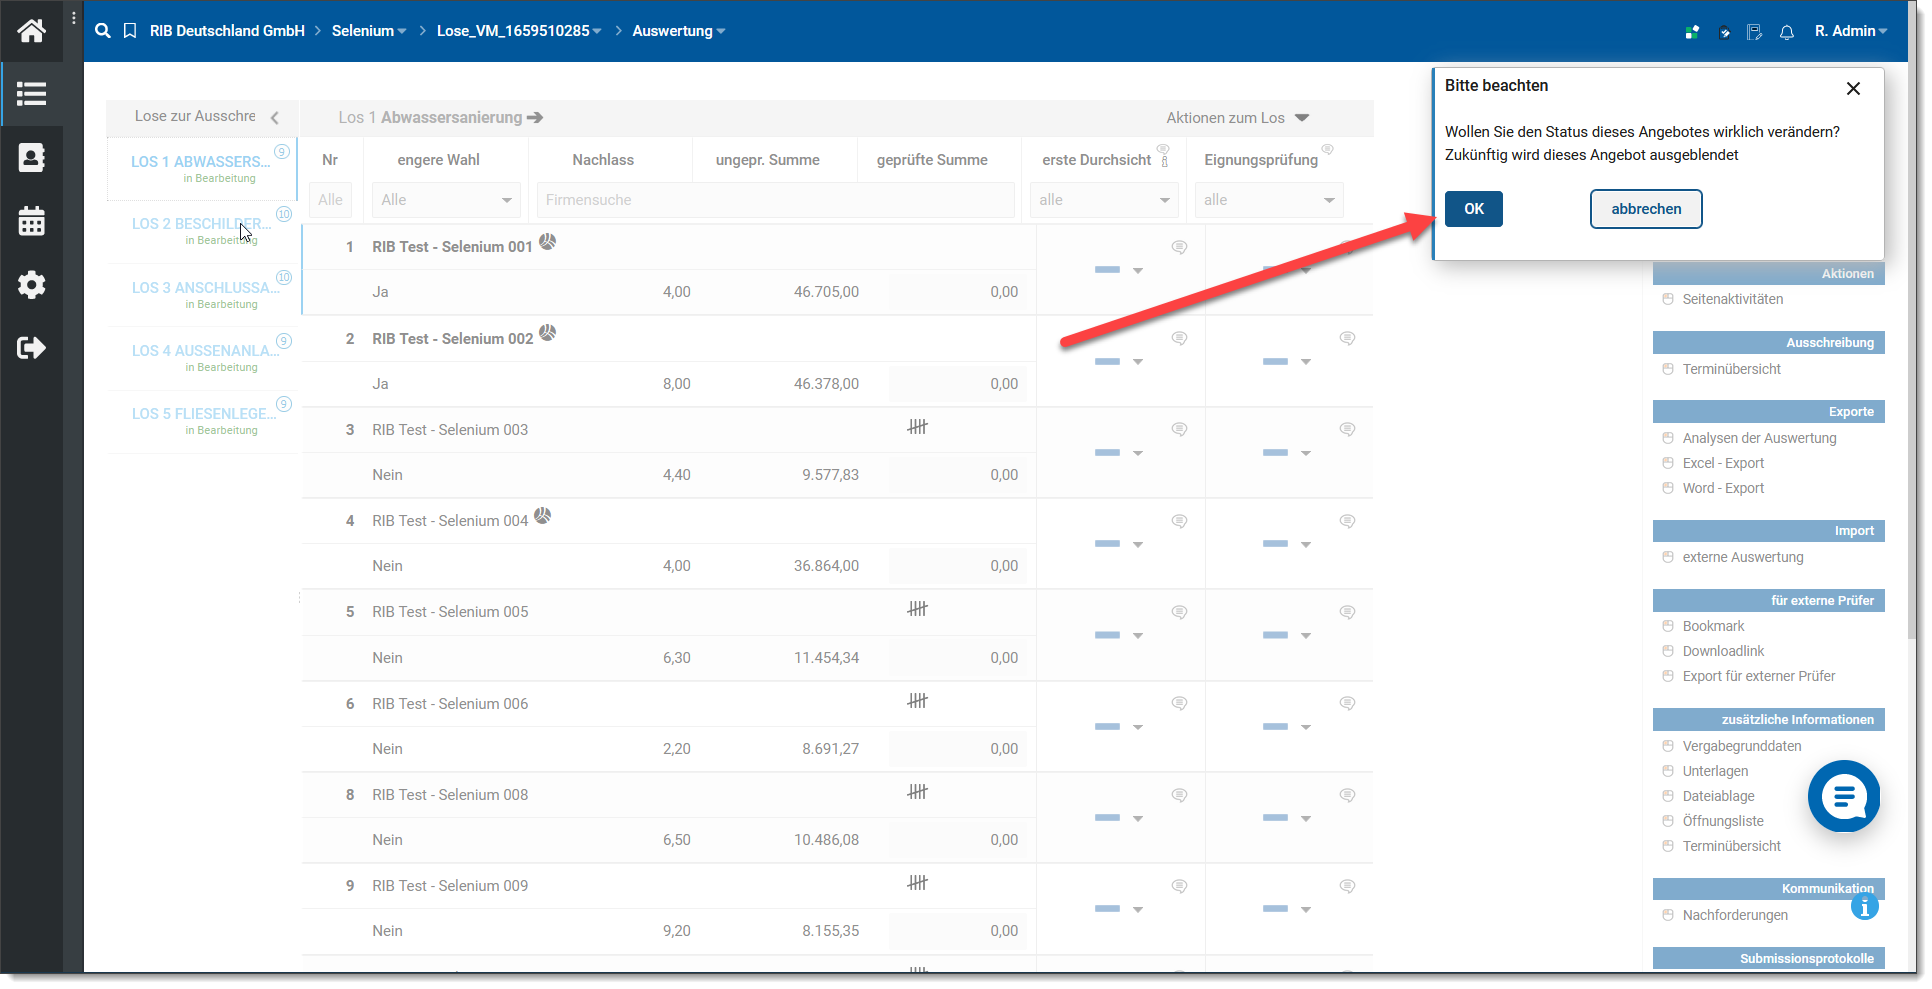This screenshot has width=1932, height=989.
Task: Open the list view sidebar icon
Action: click(31, 94)
